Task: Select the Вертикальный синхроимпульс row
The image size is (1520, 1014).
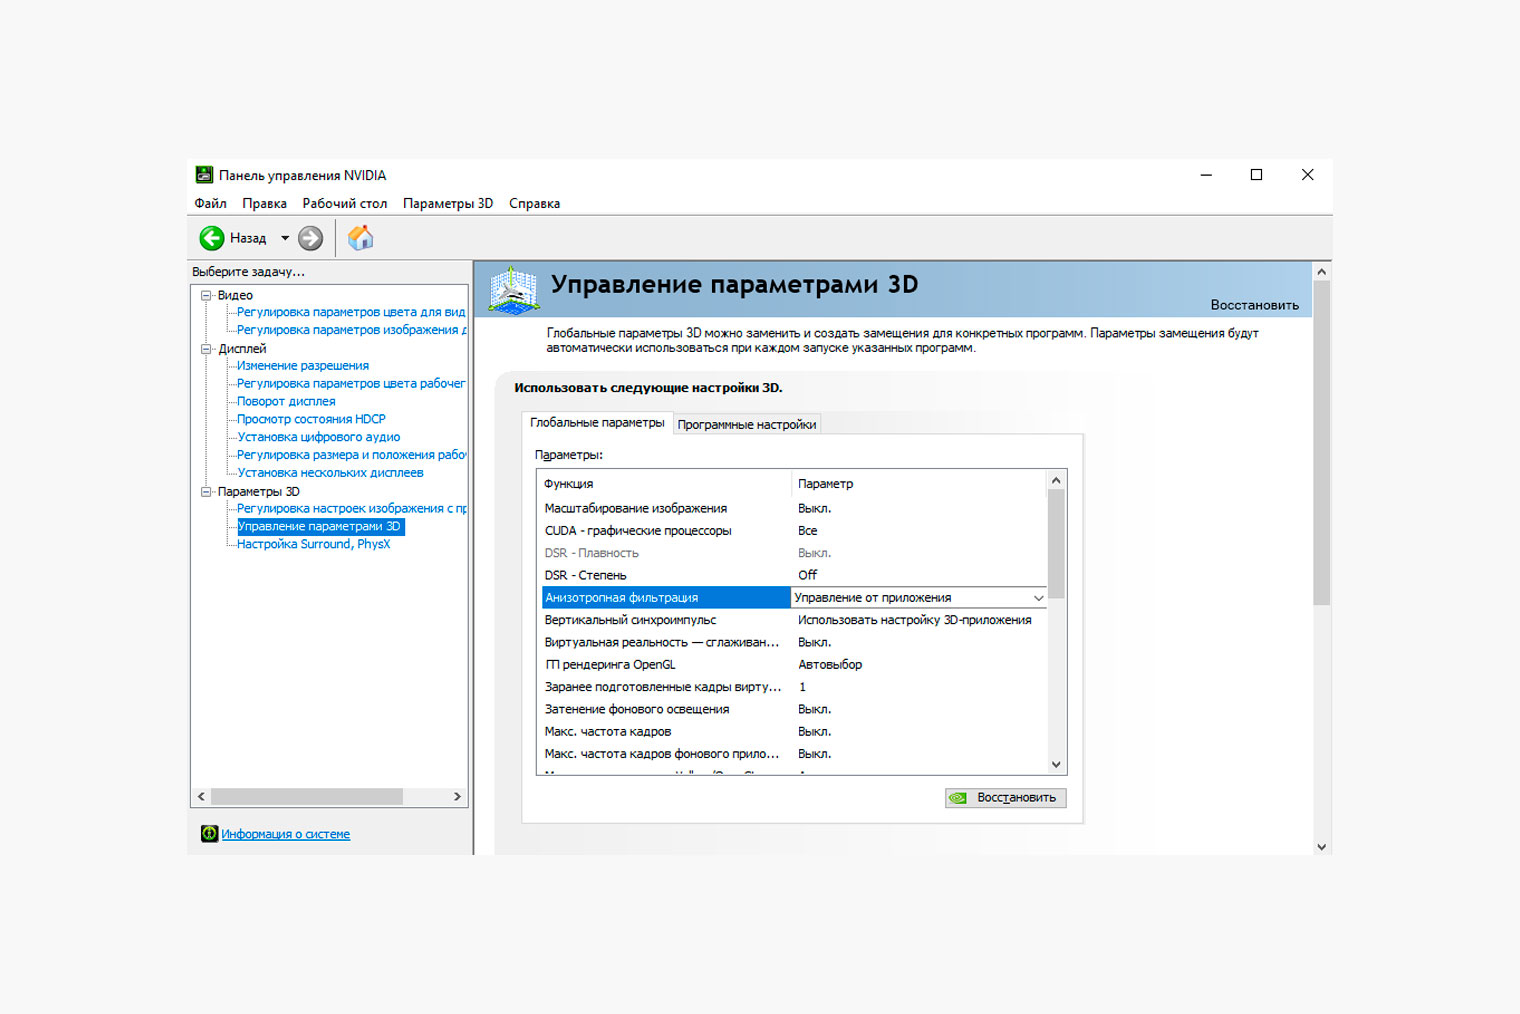Action: (792, 620)
